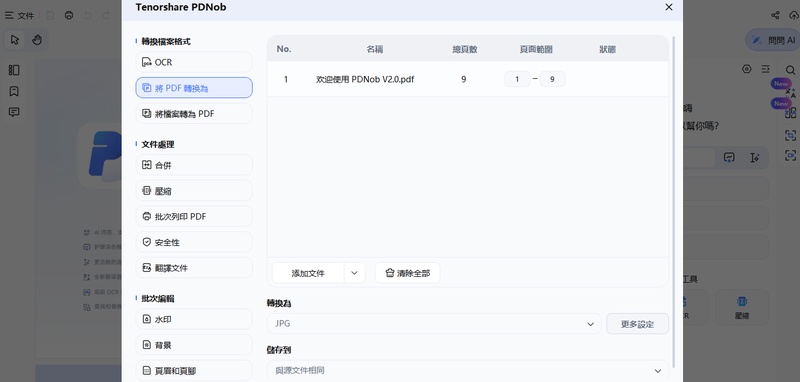Click the 壓縮 tool card in background panel

(742, 308)
